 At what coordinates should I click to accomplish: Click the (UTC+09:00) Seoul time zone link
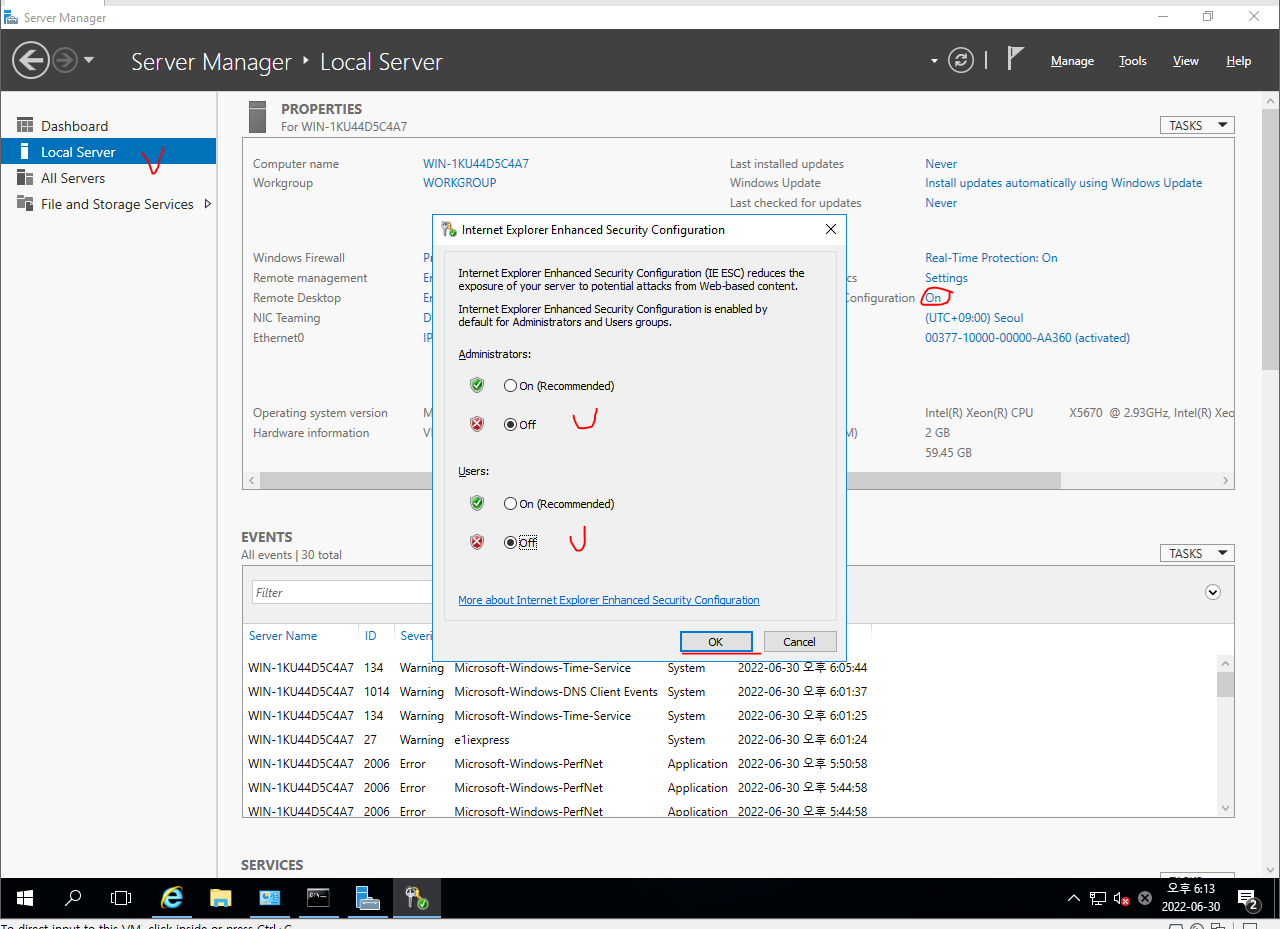974,318
